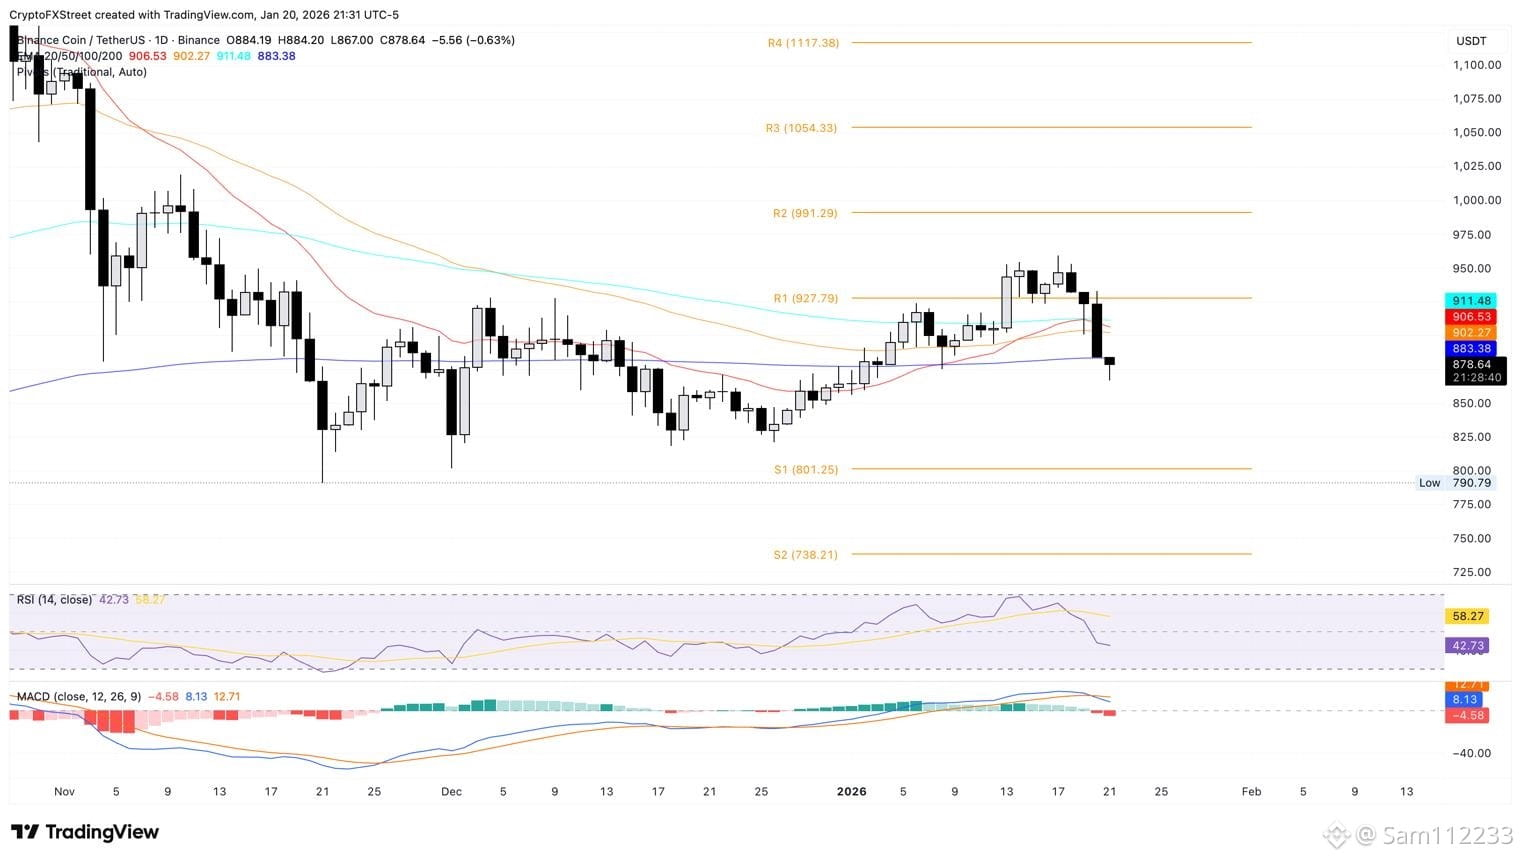Click the 1,075.00 price axis label
This screenshot has height=860, width=1521.
pyautogui.click(x=1477, y=99)
